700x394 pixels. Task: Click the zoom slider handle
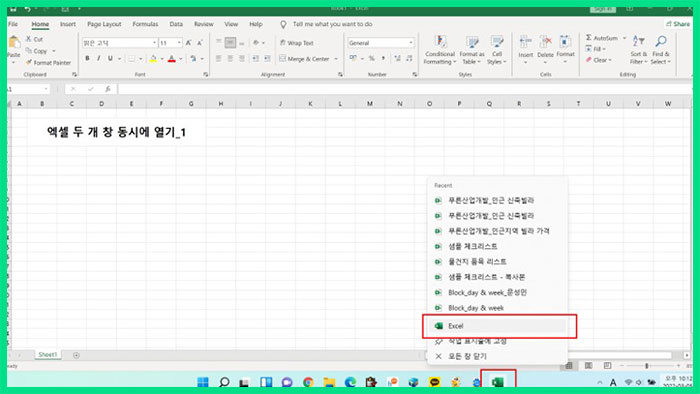tap(646, 365)
